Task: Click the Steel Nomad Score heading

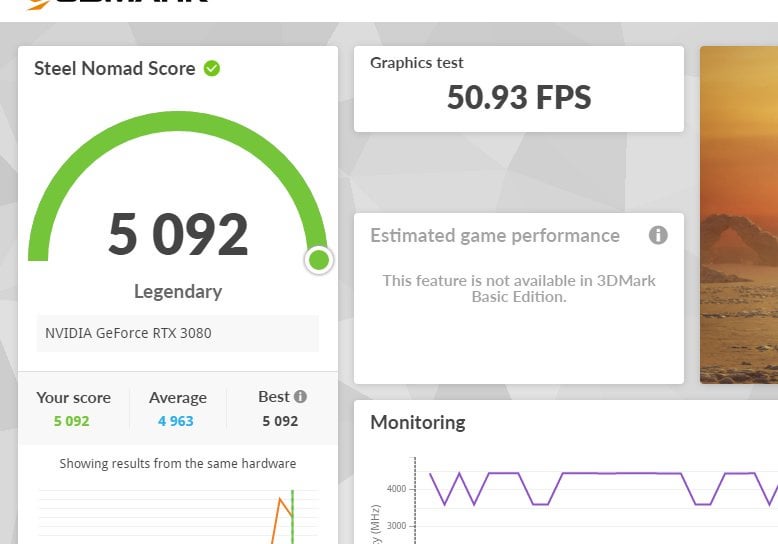Action: (115, 68)
